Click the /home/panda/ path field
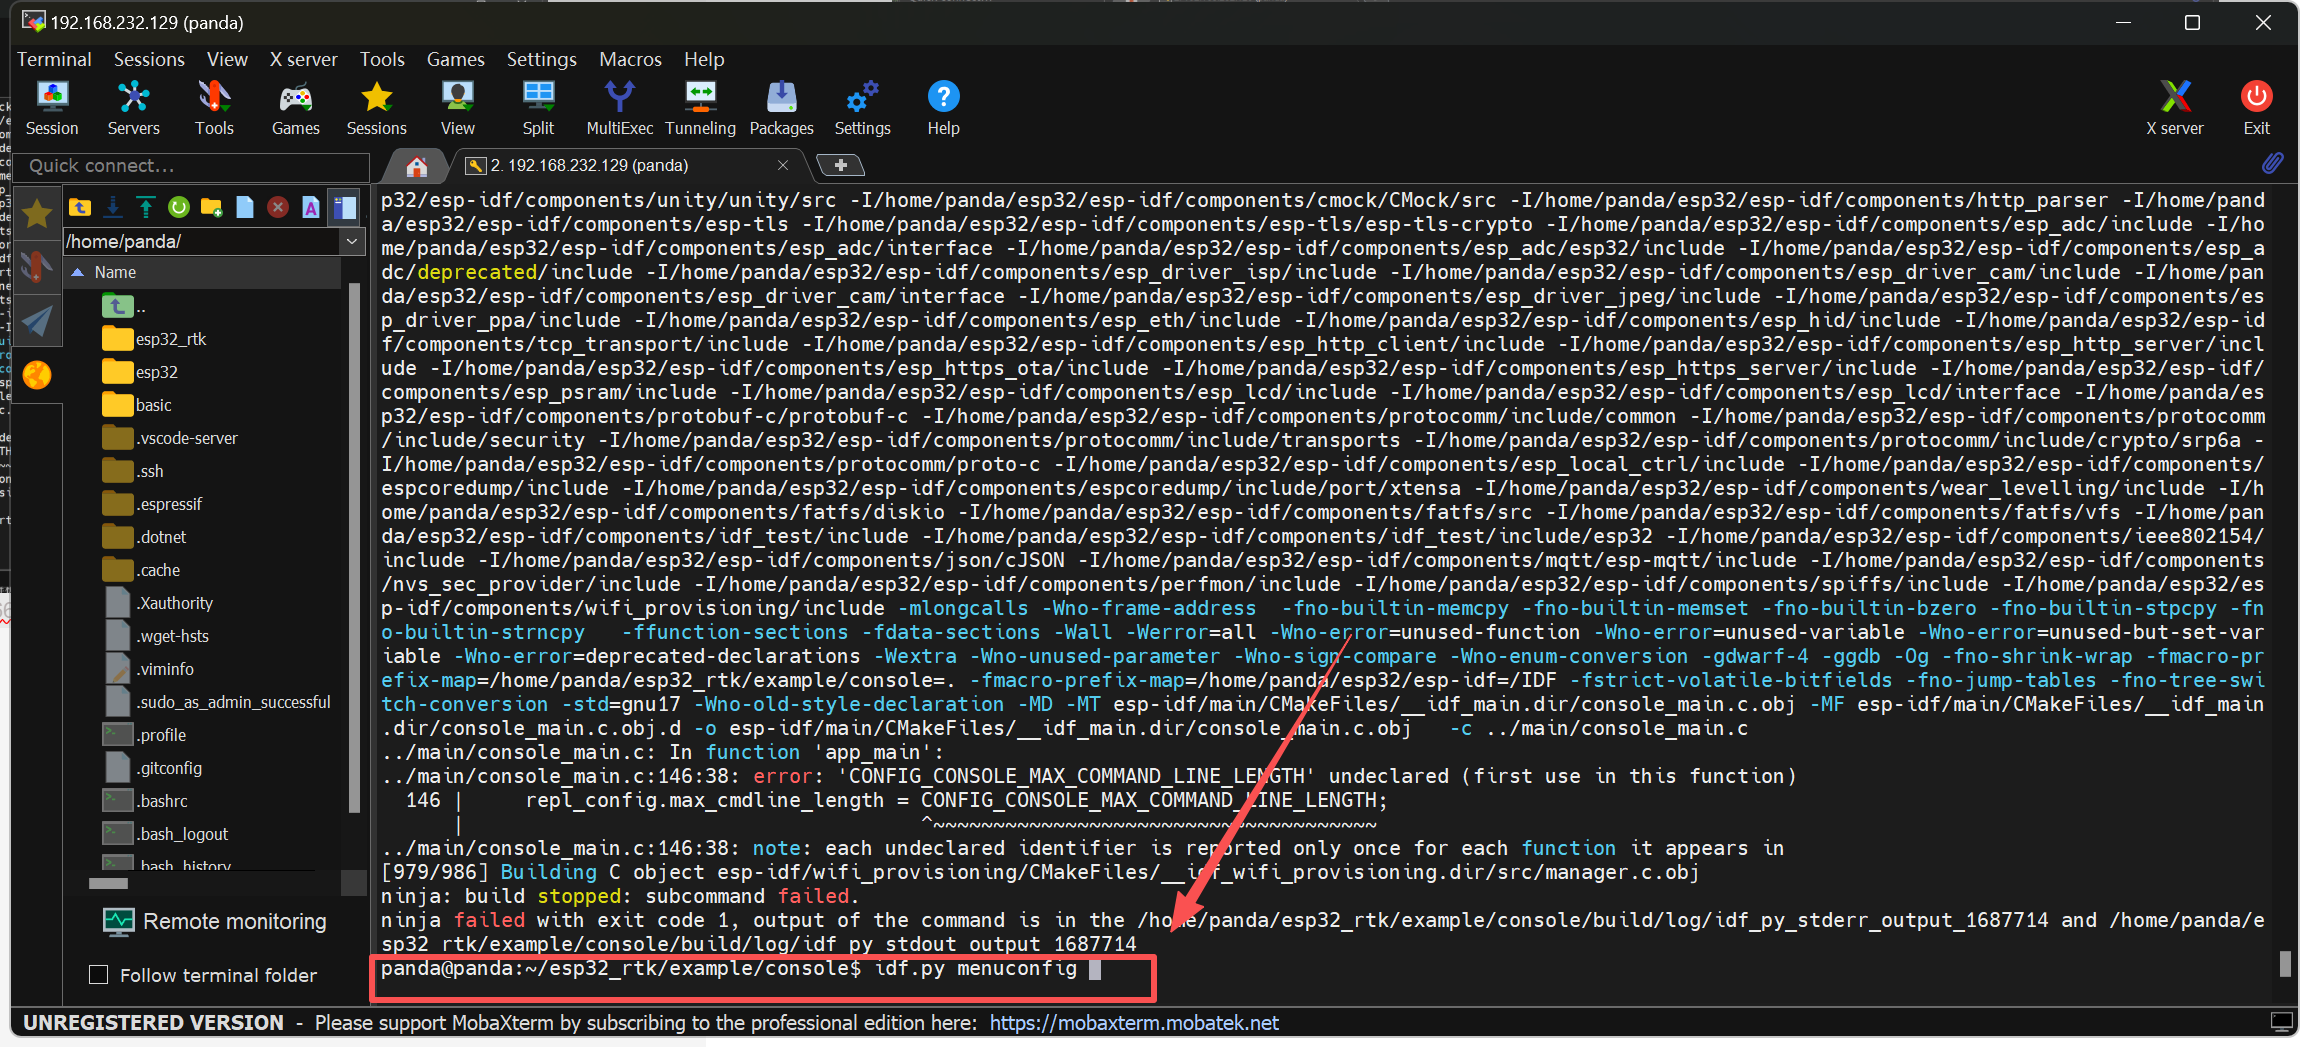 [202, 241]
